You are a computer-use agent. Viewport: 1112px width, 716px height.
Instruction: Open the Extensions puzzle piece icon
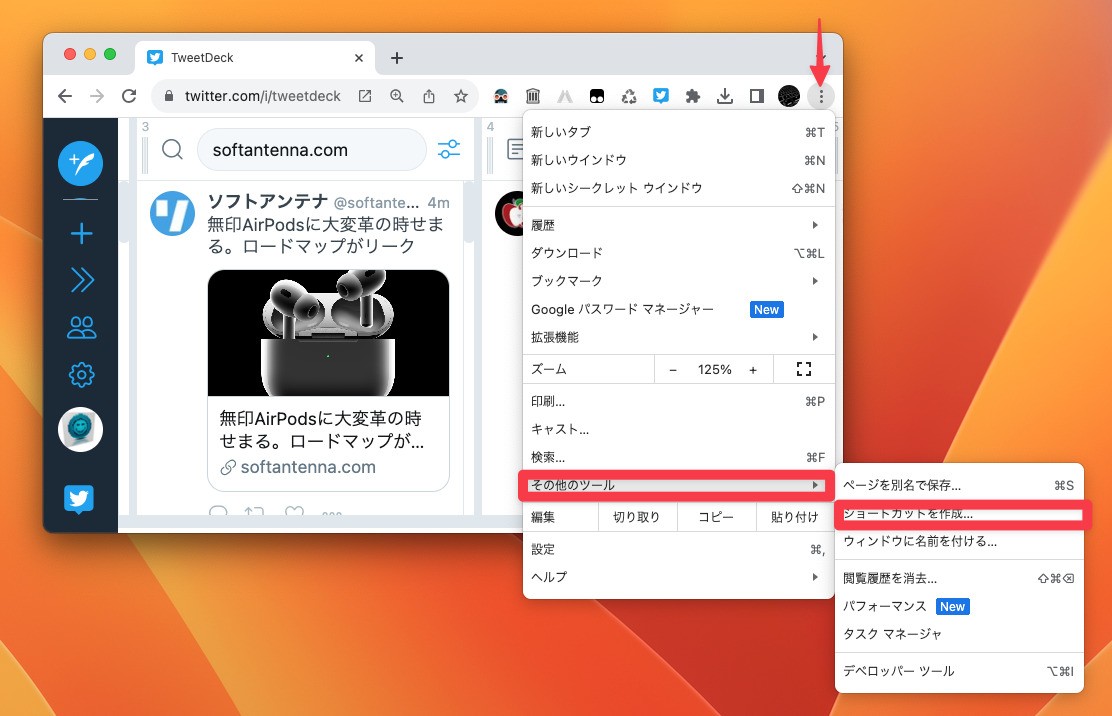click(x=693, y=95)
